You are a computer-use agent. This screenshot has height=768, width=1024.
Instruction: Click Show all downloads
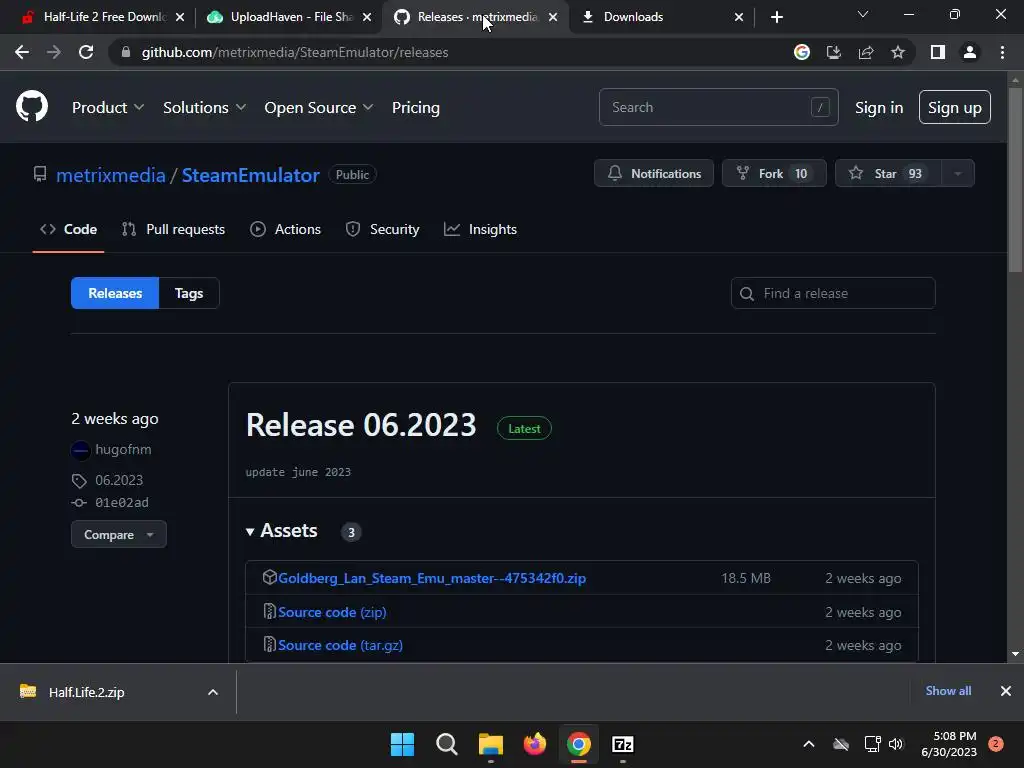[x=948, y=691]
